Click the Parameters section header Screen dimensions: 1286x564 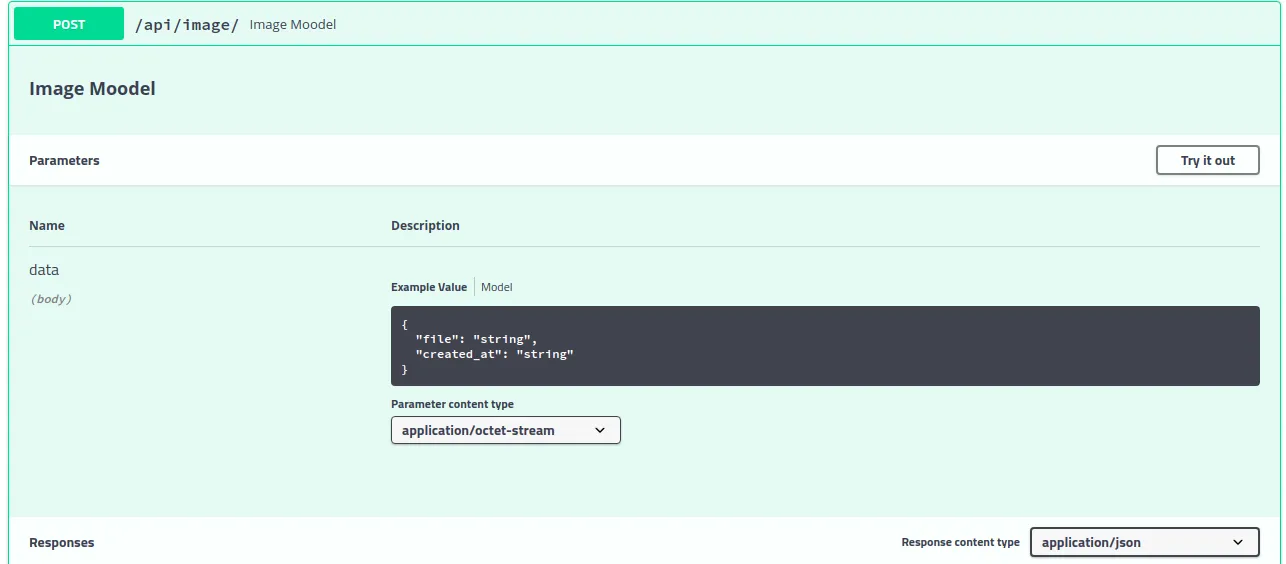[x=64, y=160]
